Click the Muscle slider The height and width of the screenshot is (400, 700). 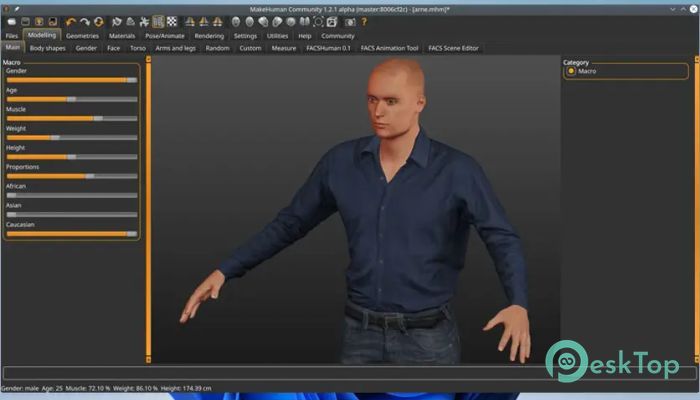click(x=72, y=118)
